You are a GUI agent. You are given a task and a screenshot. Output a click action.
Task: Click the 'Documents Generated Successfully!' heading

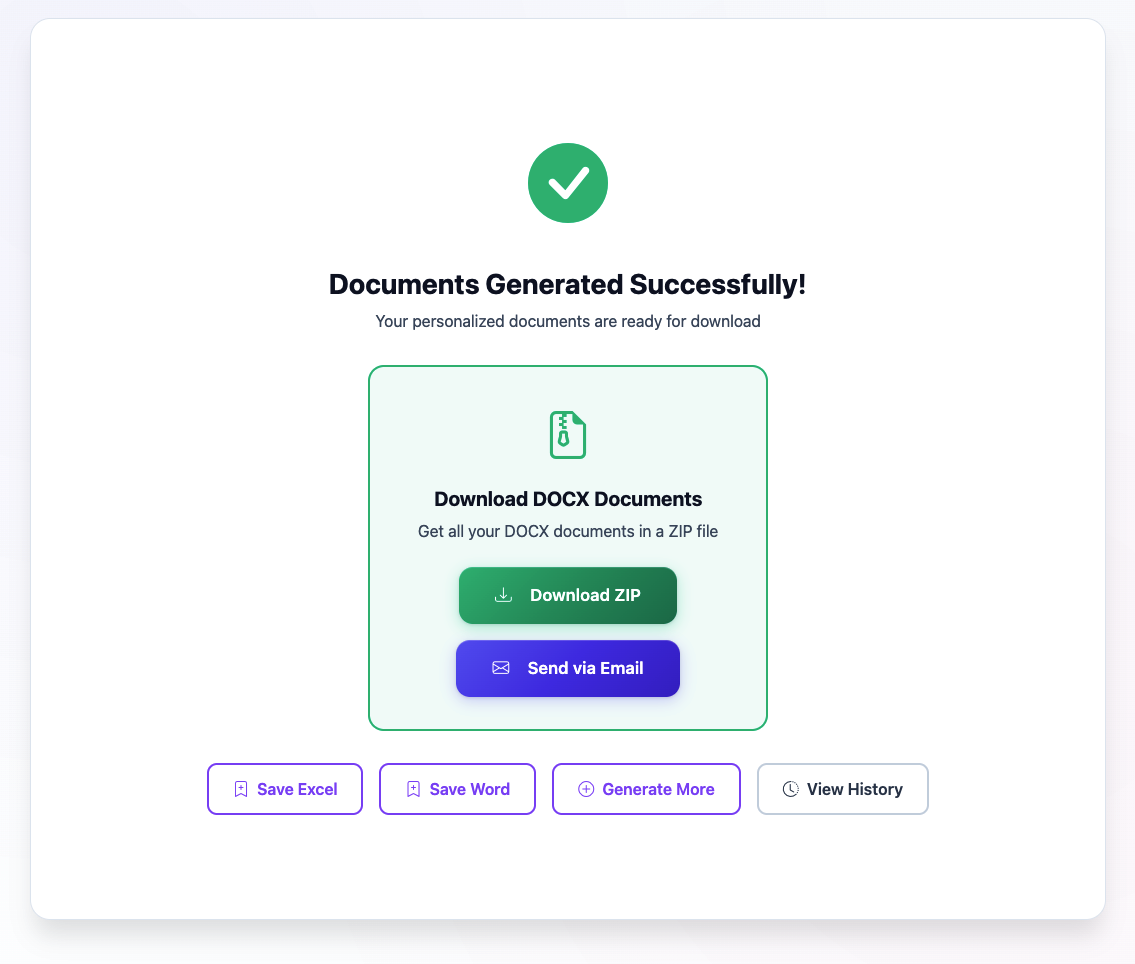567,284
